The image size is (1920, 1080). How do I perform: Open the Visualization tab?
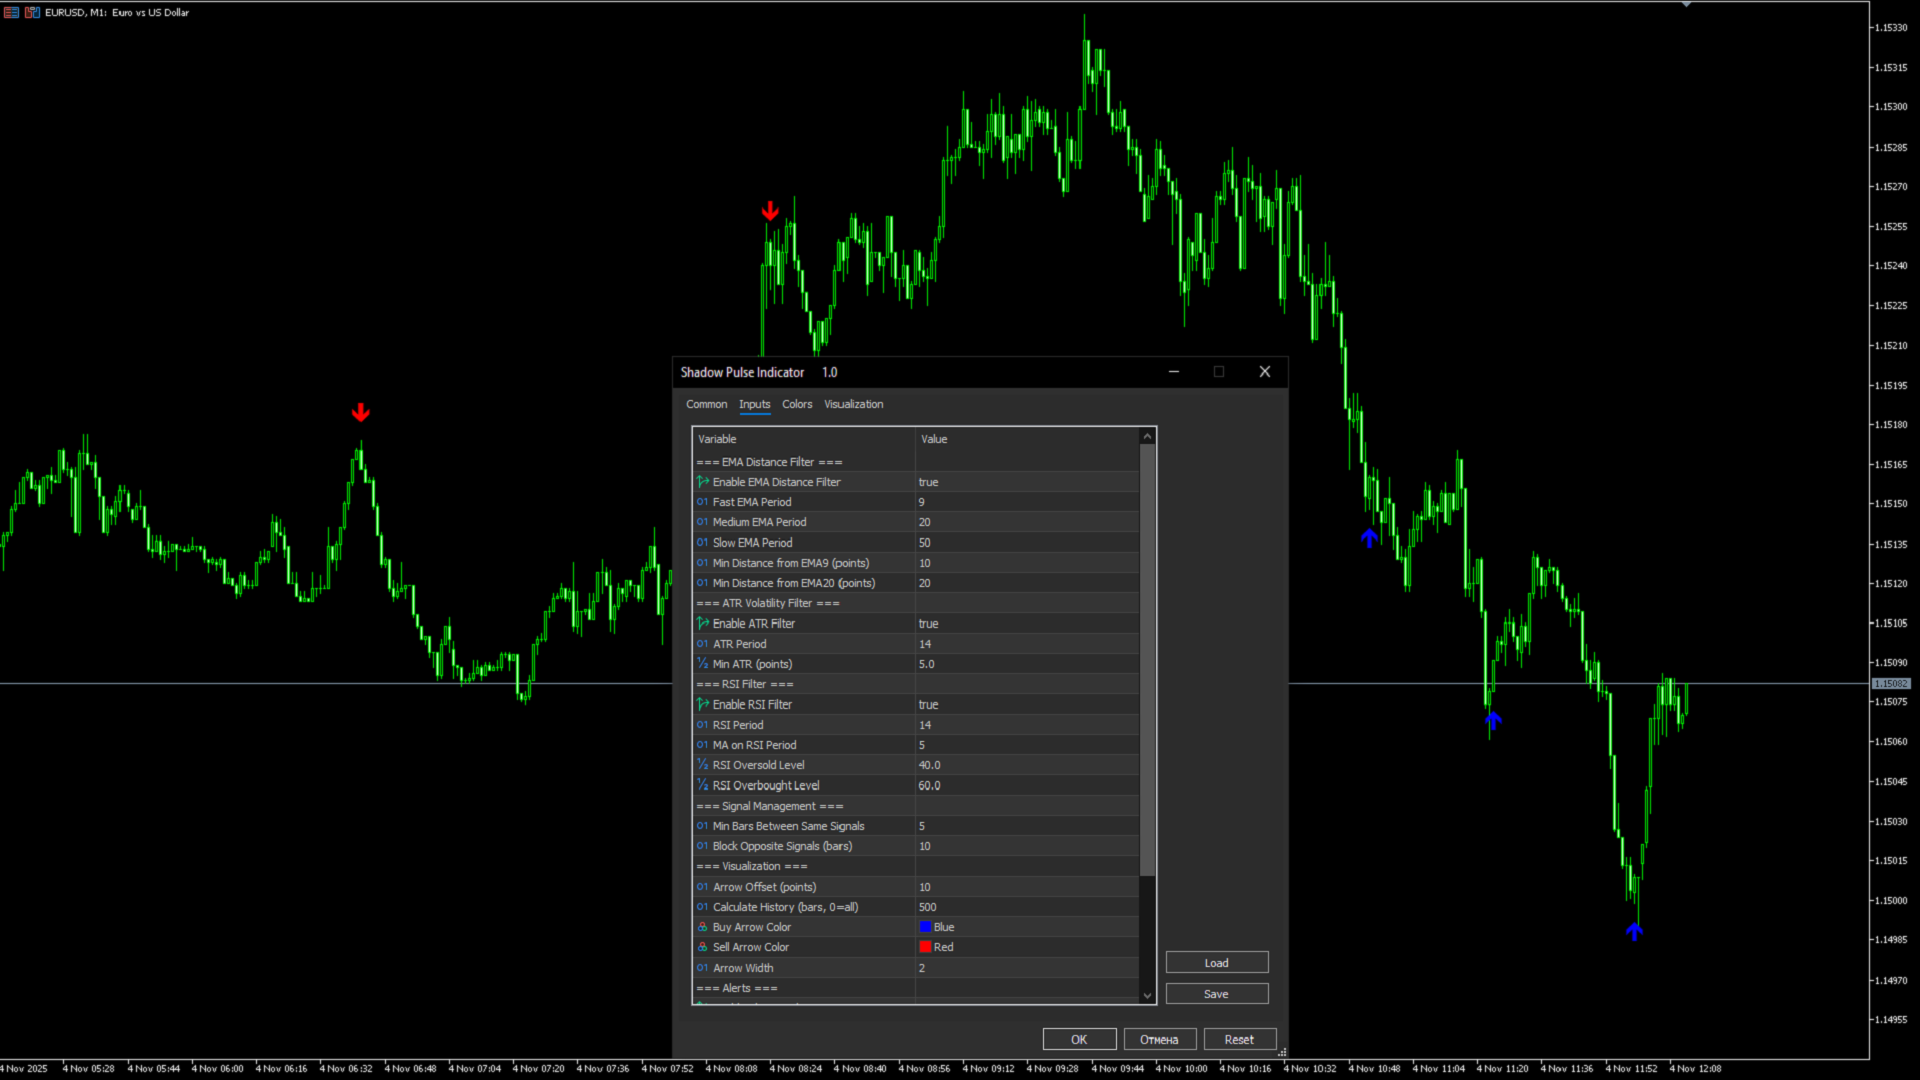853,404
